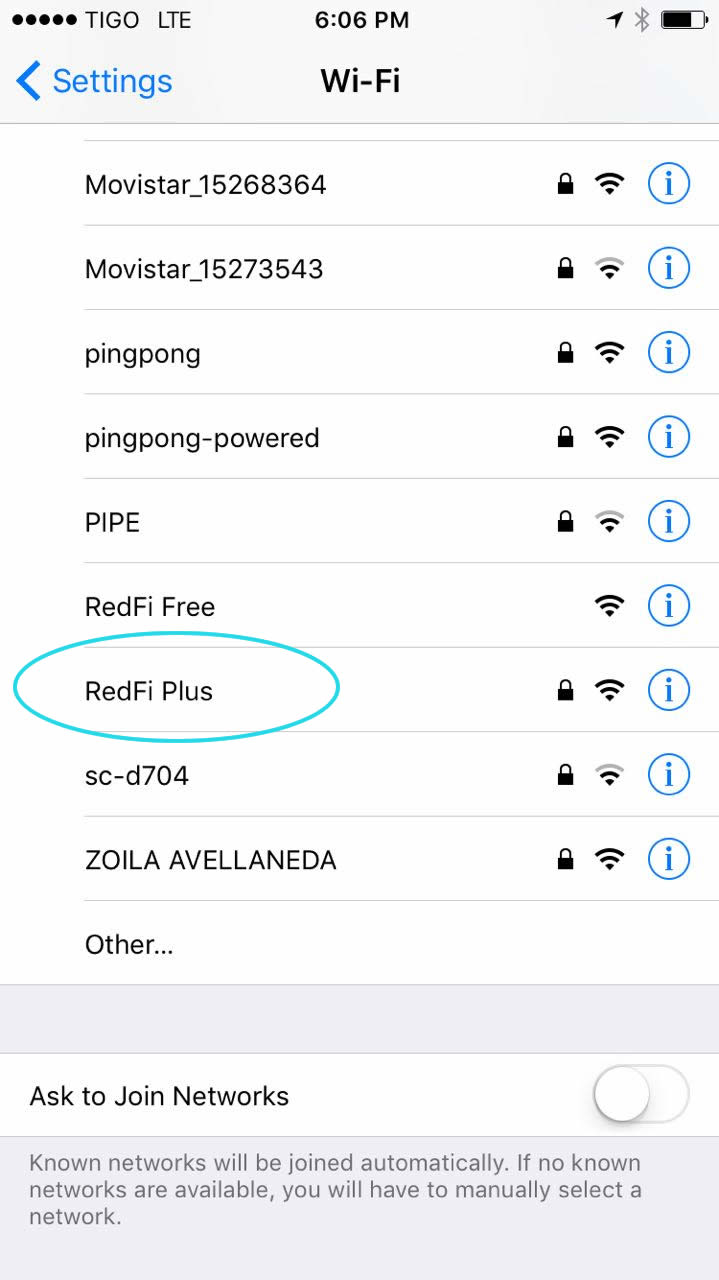Join the RedFi Plus network
This screenshot has width=719, height=1280.
point(150,690)
